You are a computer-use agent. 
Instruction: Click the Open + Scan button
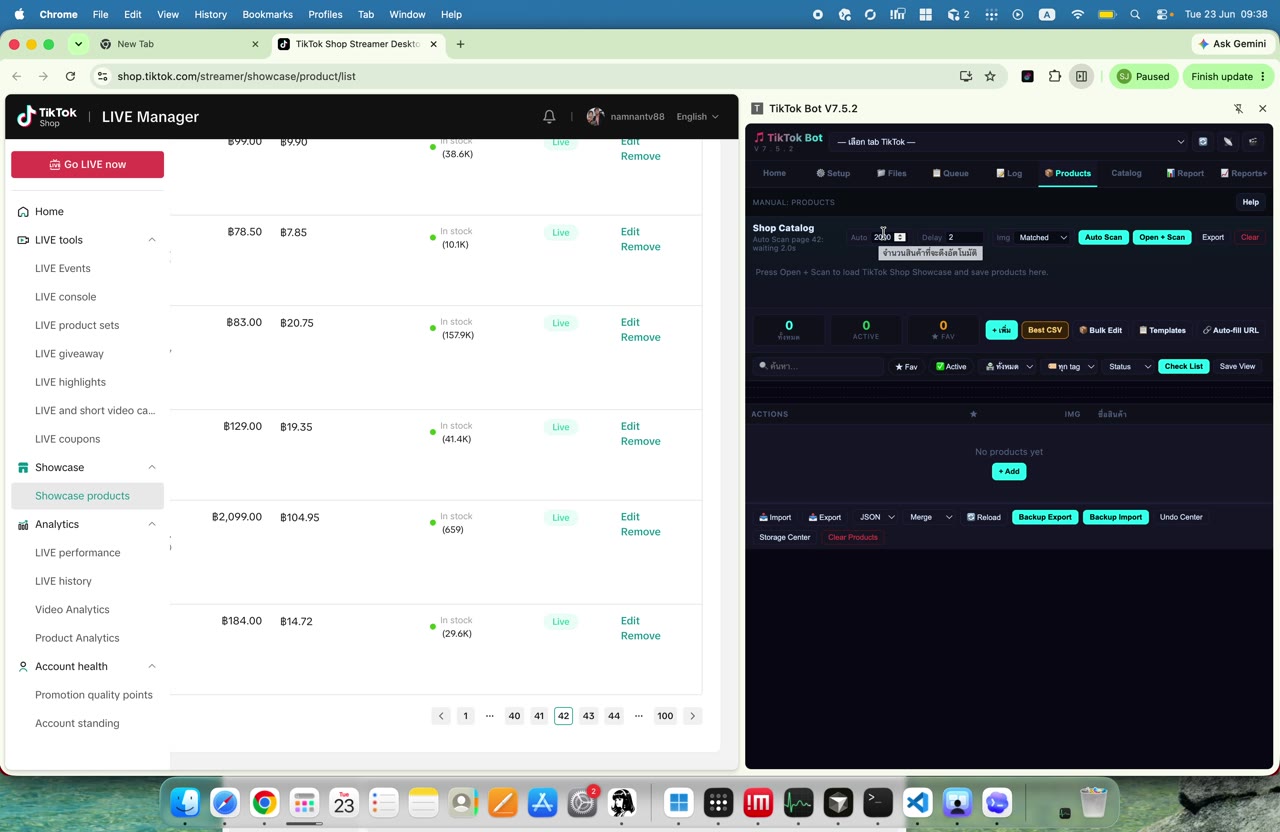pyautogui.click(x=1162, y=238)
